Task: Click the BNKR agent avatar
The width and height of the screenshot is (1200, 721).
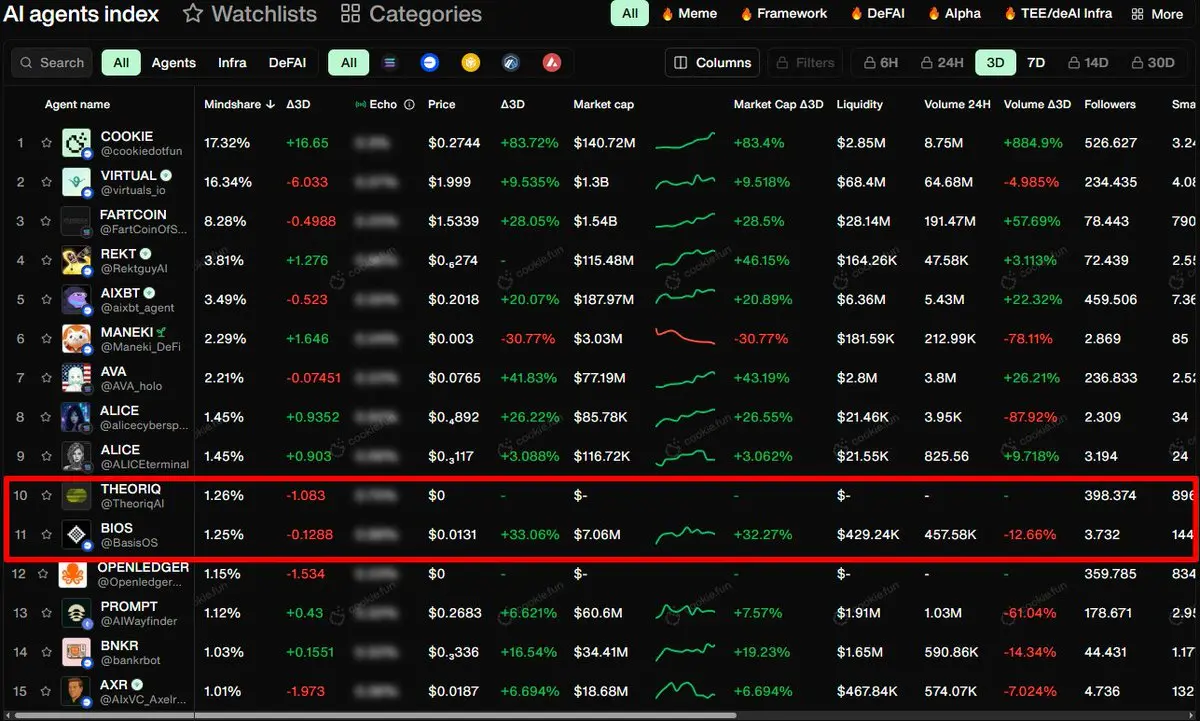Action: pos(77,652)
